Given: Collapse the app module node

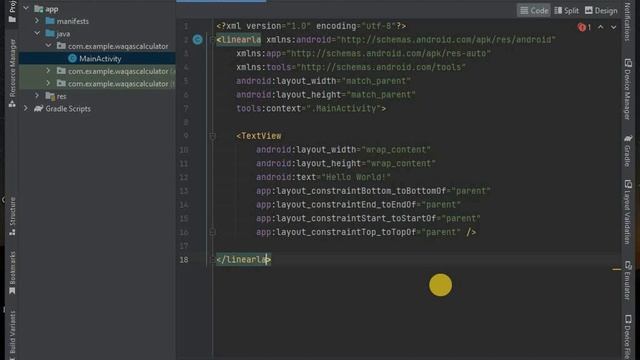Looking at the screenshot, I should pyautogui.click(x=26, y=8).
